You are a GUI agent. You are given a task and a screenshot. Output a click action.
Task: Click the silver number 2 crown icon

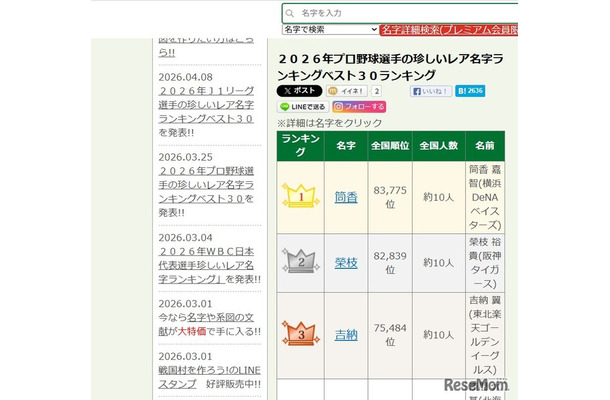301,261
